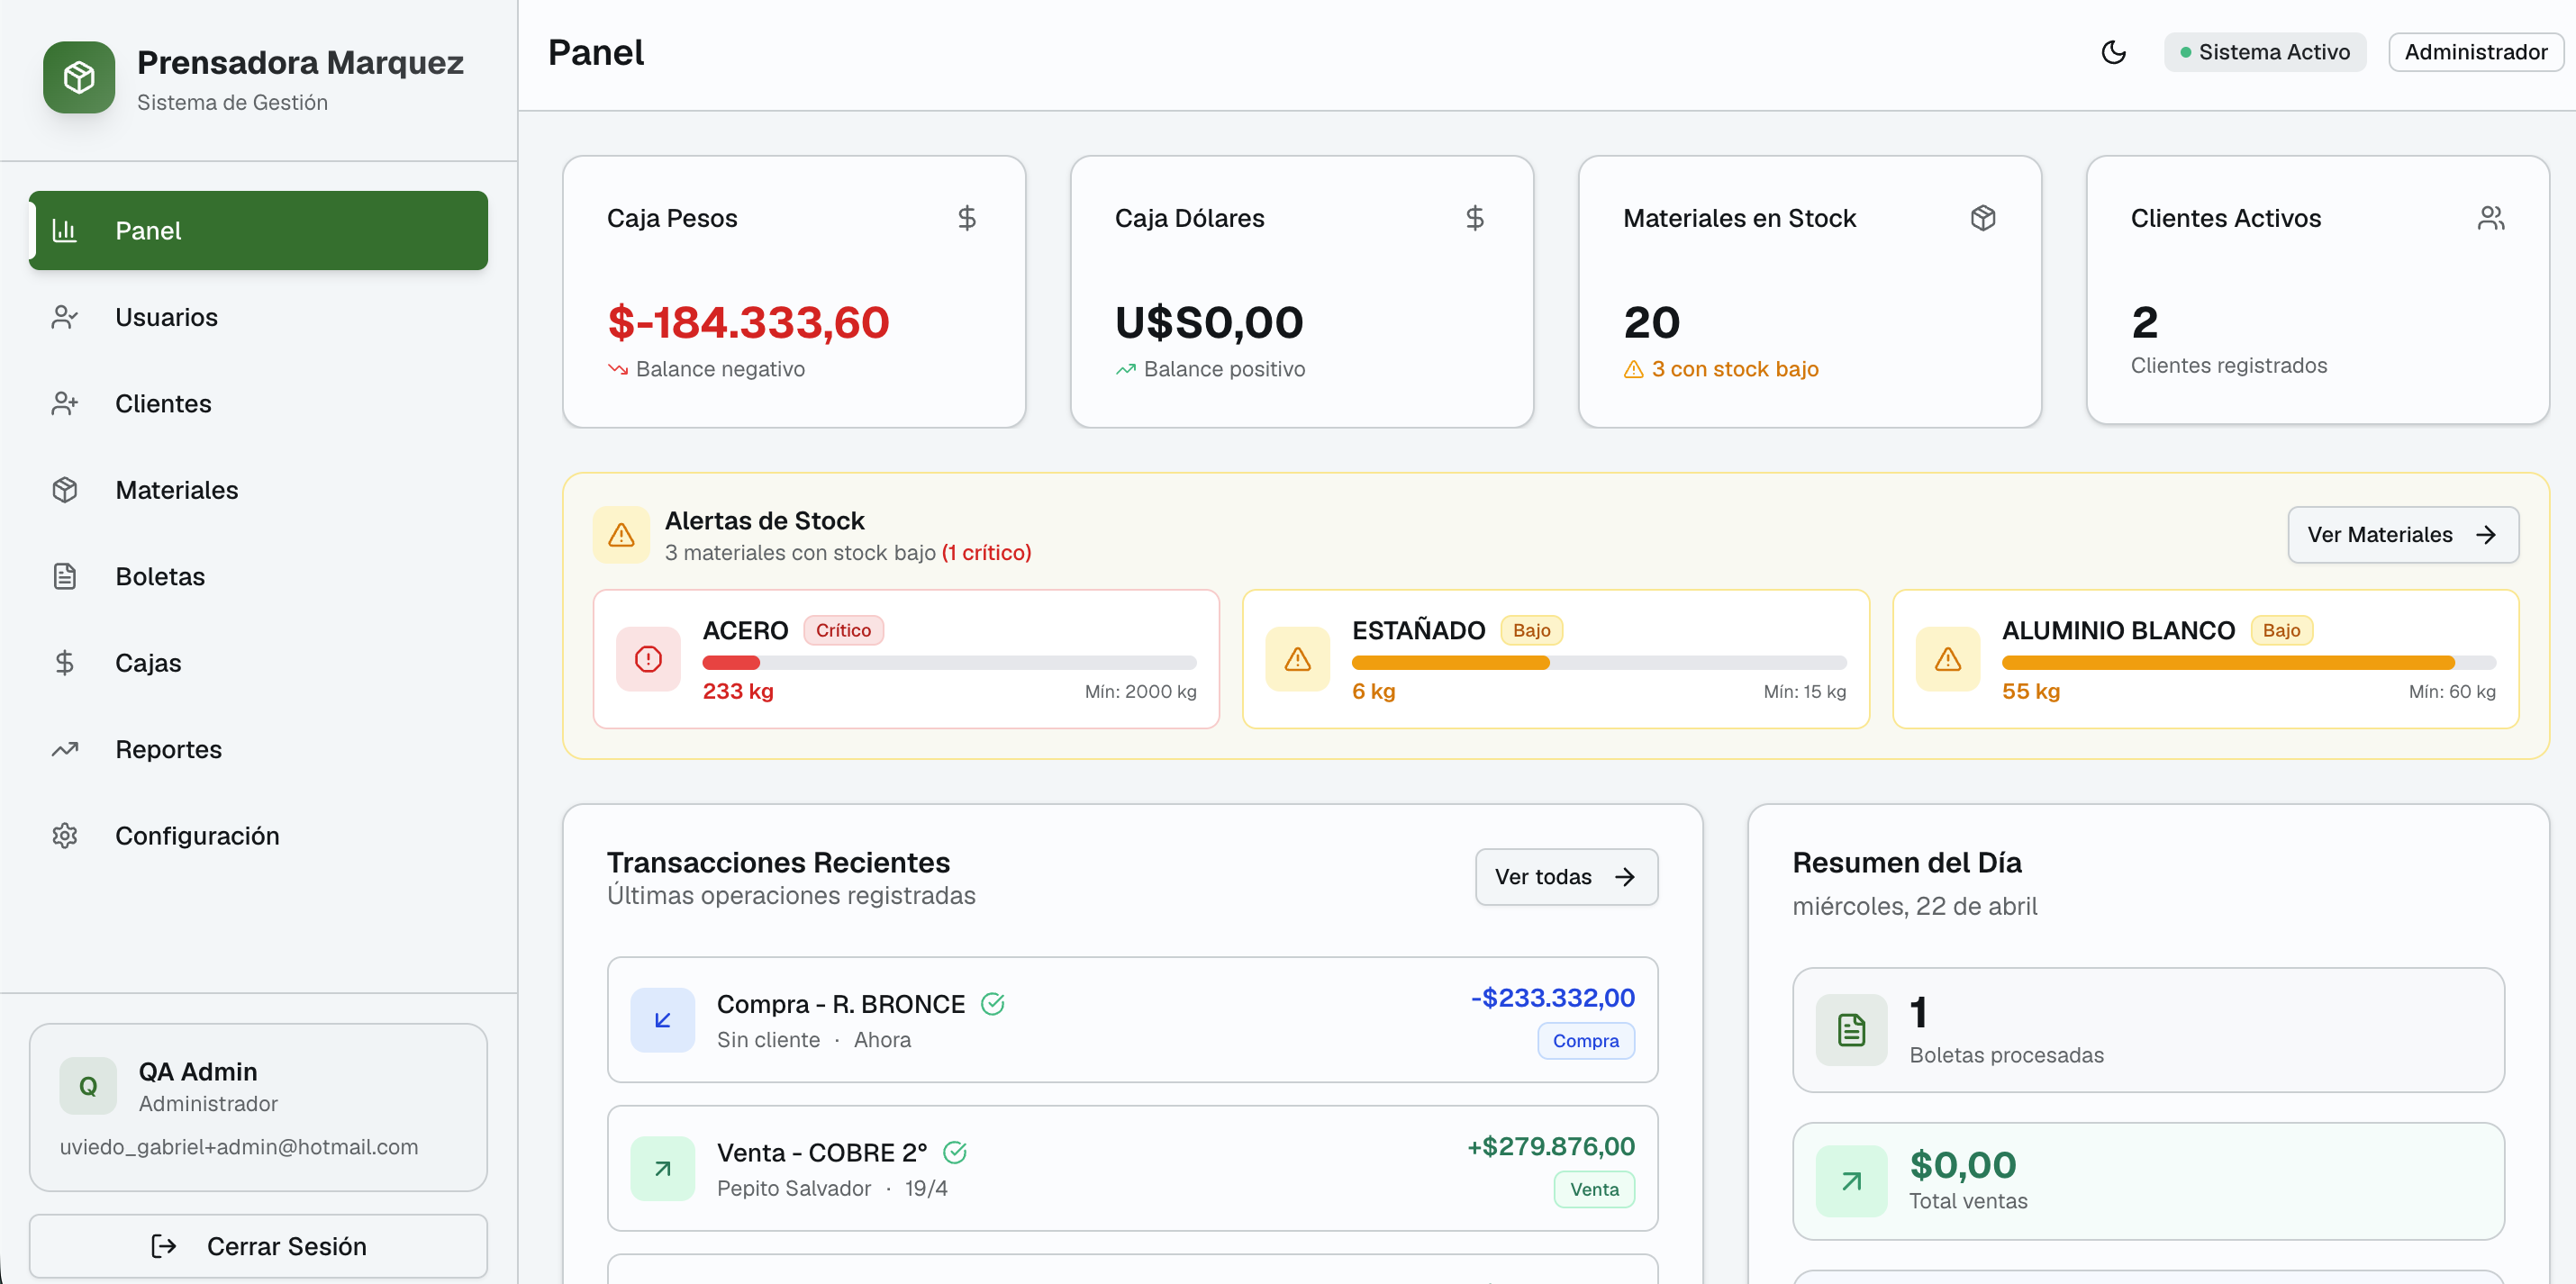Open Configuración from the sidebar
This screenshot has height=1284, width=2576.
point(65,835)
